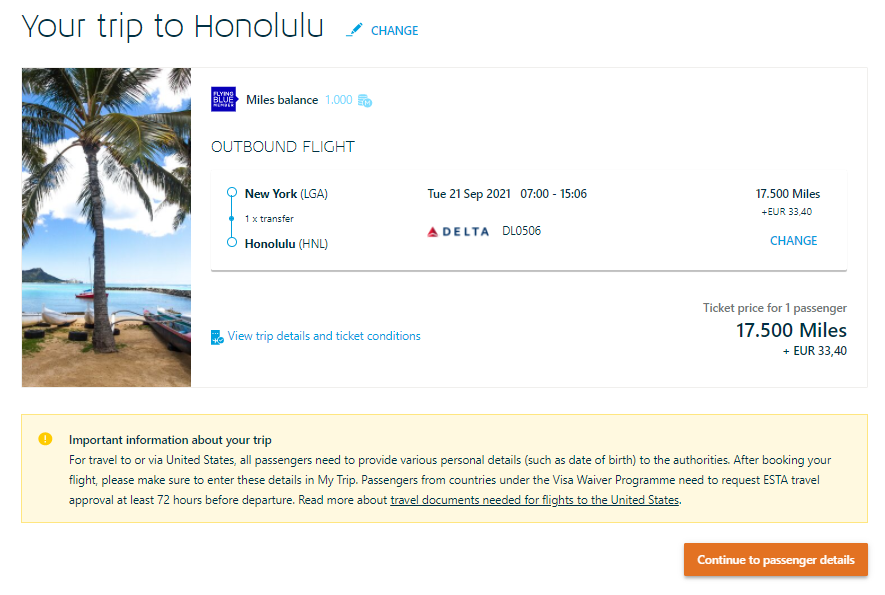Click the yellow warning icon in the notice box

pyautogui.click(x=45, y=438)
